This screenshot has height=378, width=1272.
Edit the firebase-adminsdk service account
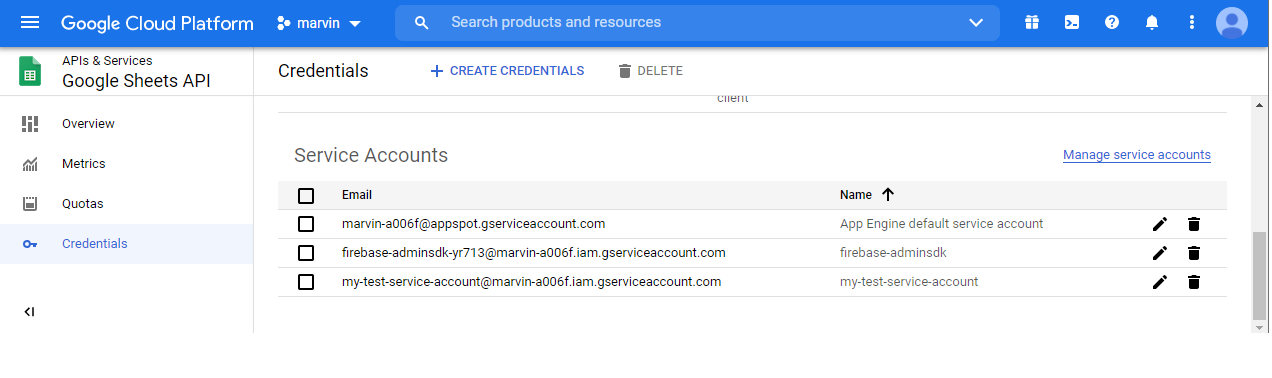click(1160, 253)
